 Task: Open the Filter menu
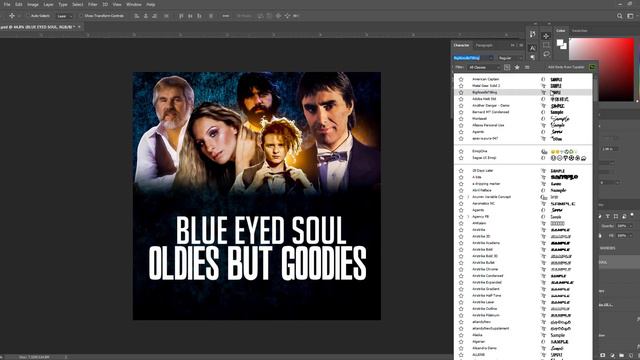point(93,4)
